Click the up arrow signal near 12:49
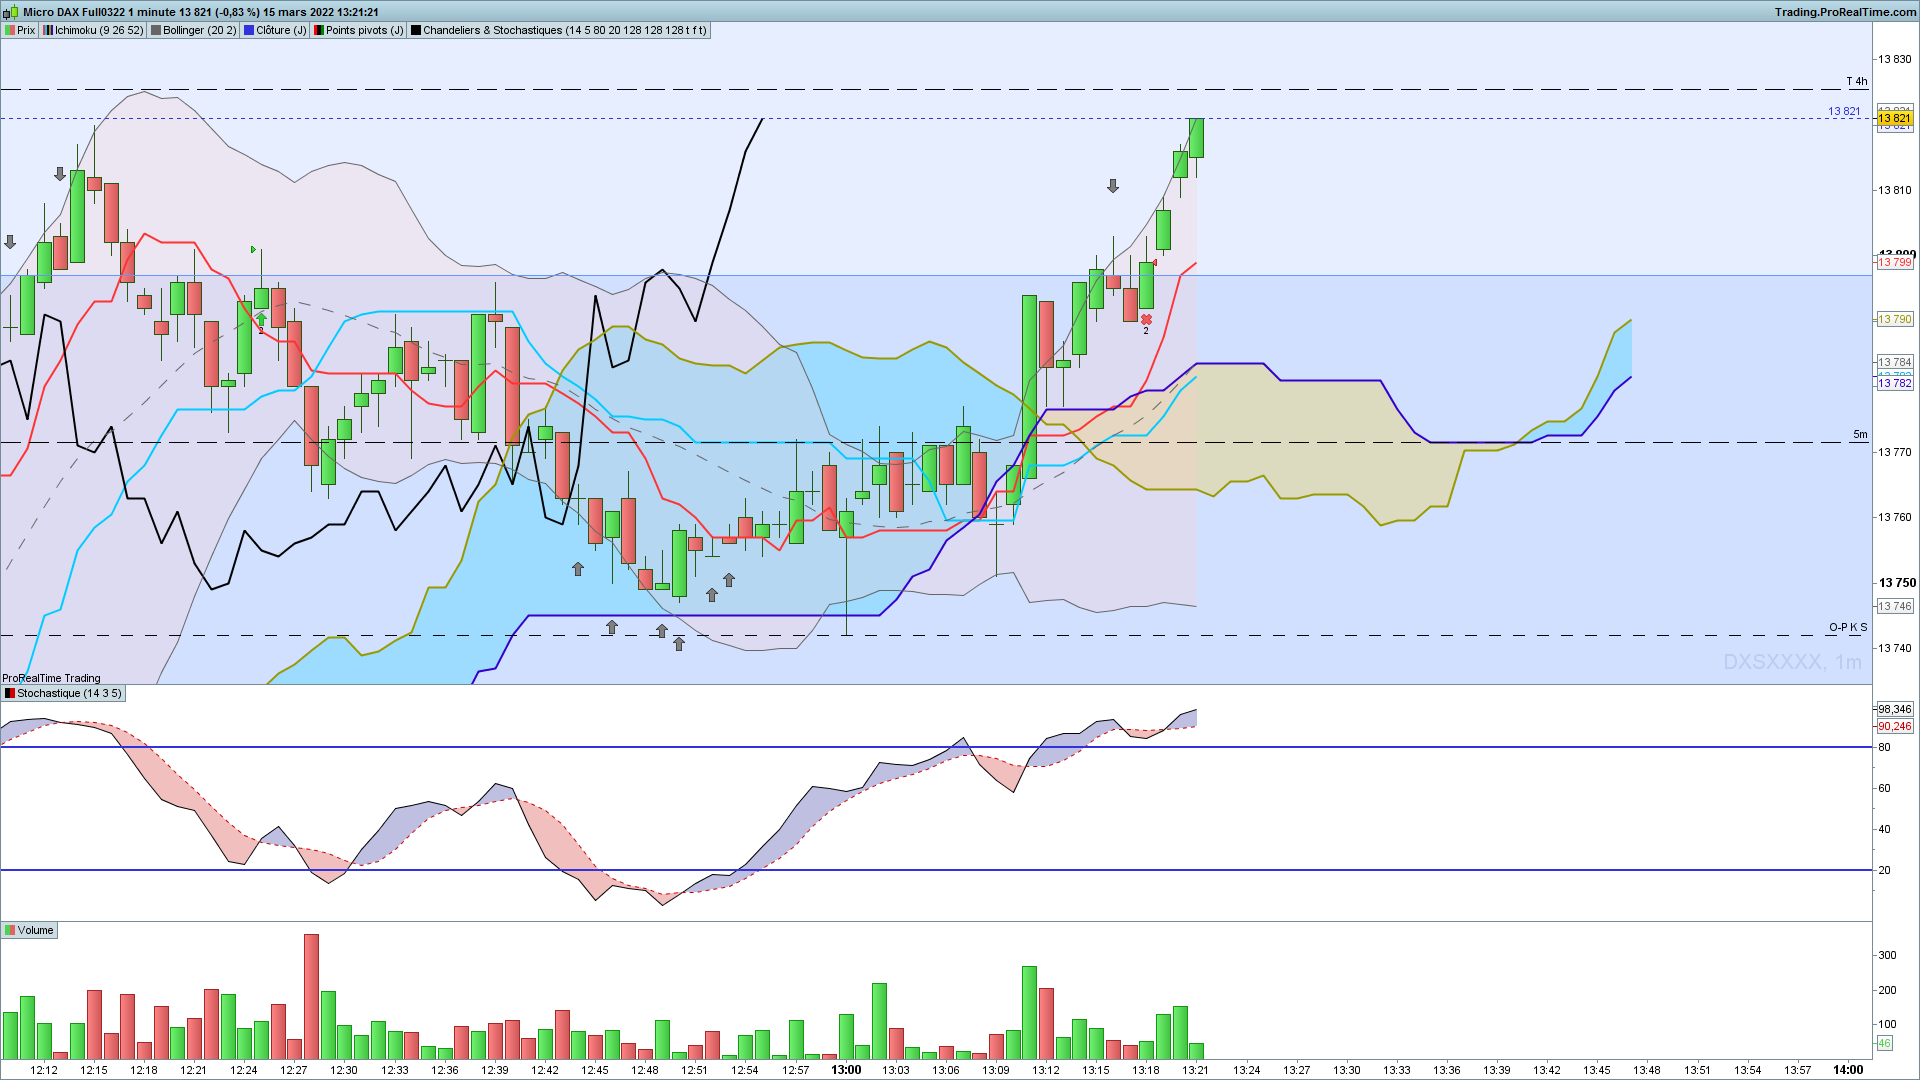The image size is (1920, 1080). coord(661,631)
